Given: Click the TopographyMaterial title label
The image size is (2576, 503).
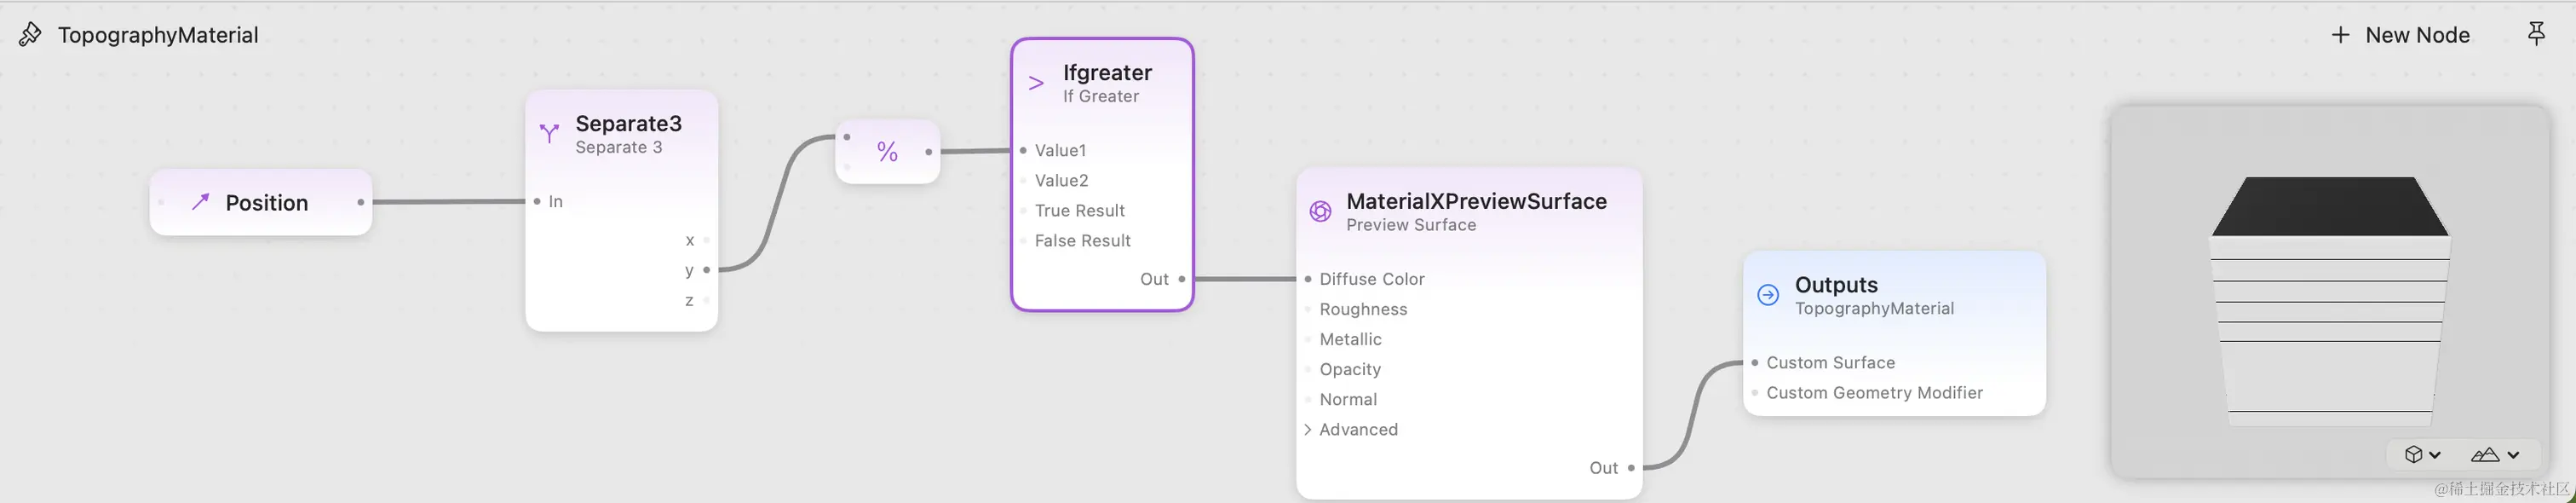Looking at the screenshot, I should (x=158, y=35).
